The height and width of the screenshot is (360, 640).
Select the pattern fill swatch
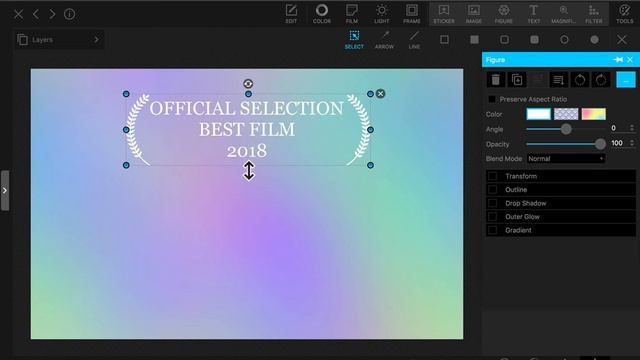[x=566, y=114]
